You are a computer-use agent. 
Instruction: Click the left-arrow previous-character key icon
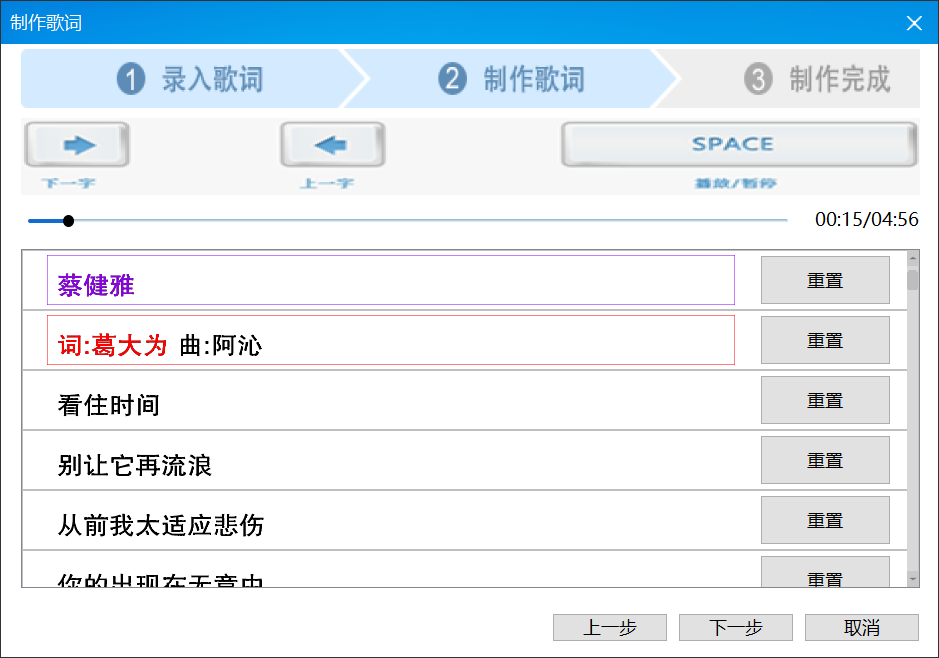click(x=332, y=146)
